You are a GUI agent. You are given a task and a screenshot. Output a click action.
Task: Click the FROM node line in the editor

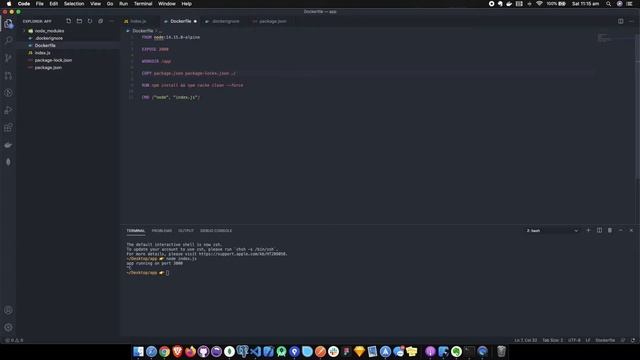click(171, 37)
